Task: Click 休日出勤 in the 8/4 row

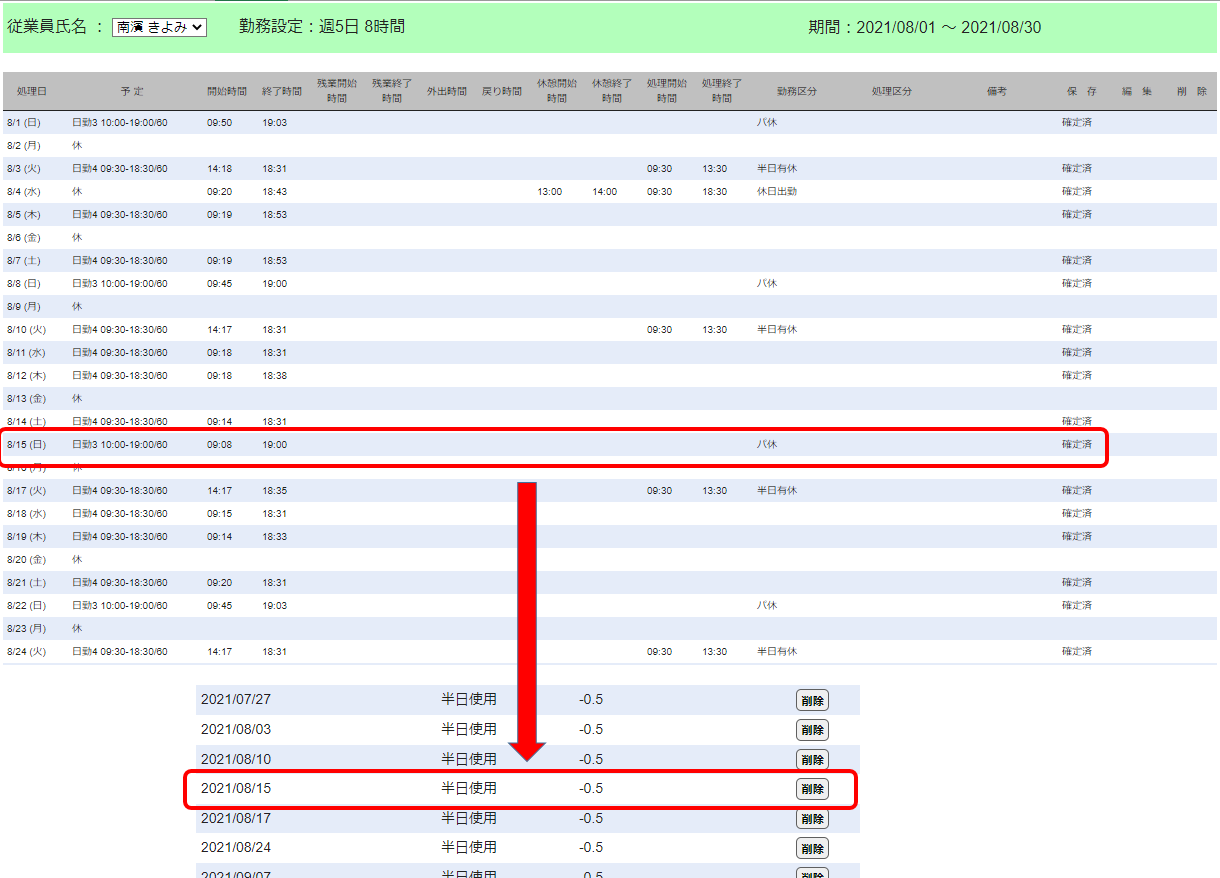Action: click(x=776, y=192)
